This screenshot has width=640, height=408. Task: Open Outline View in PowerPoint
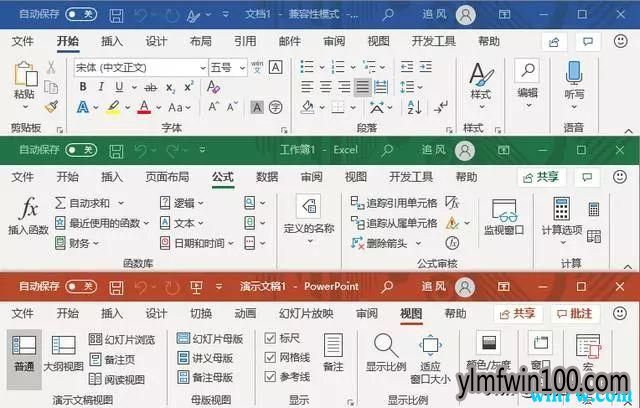point(64,353)
